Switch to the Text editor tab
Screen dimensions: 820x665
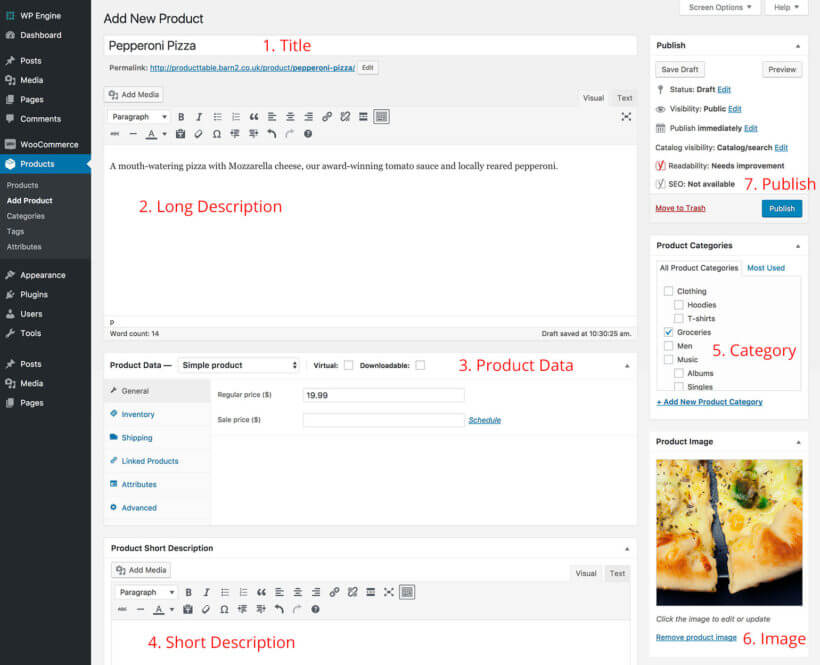click(x=624, y=98)
